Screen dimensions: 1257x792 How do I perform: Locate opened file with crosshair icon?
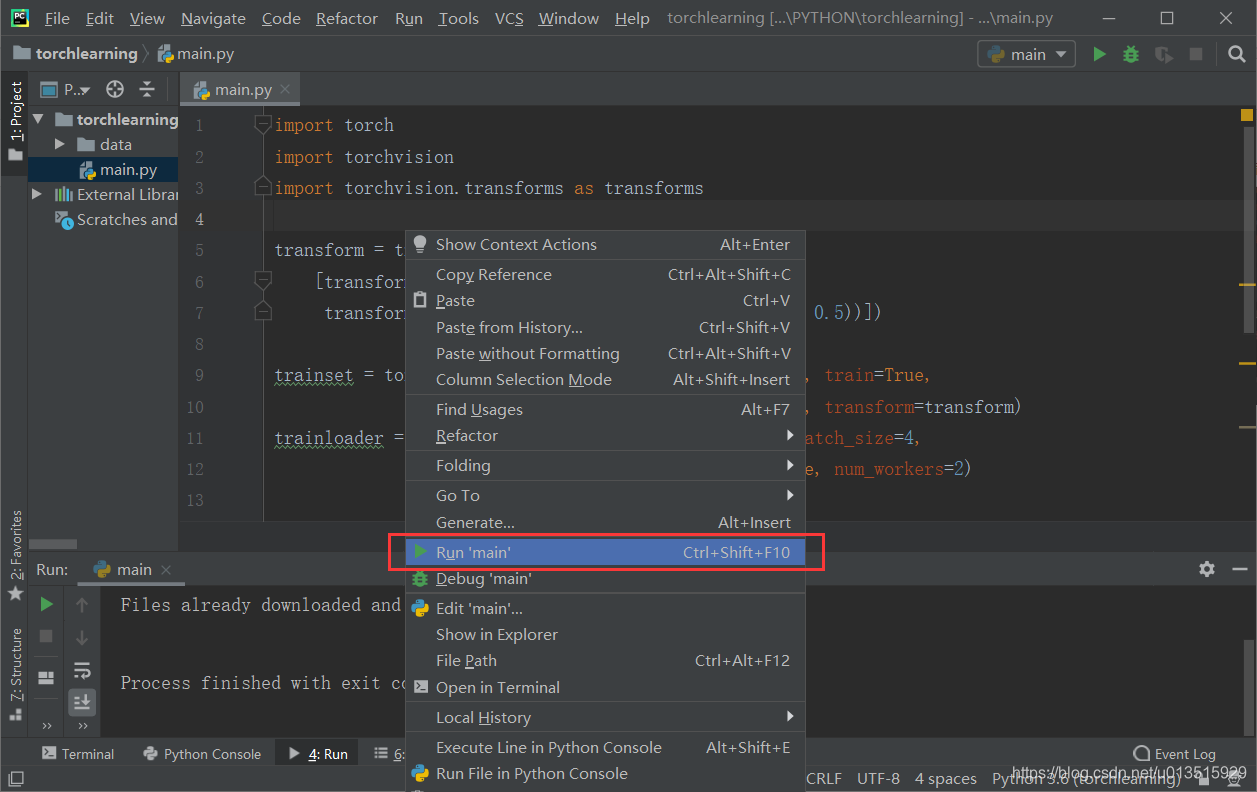point(114,89)
